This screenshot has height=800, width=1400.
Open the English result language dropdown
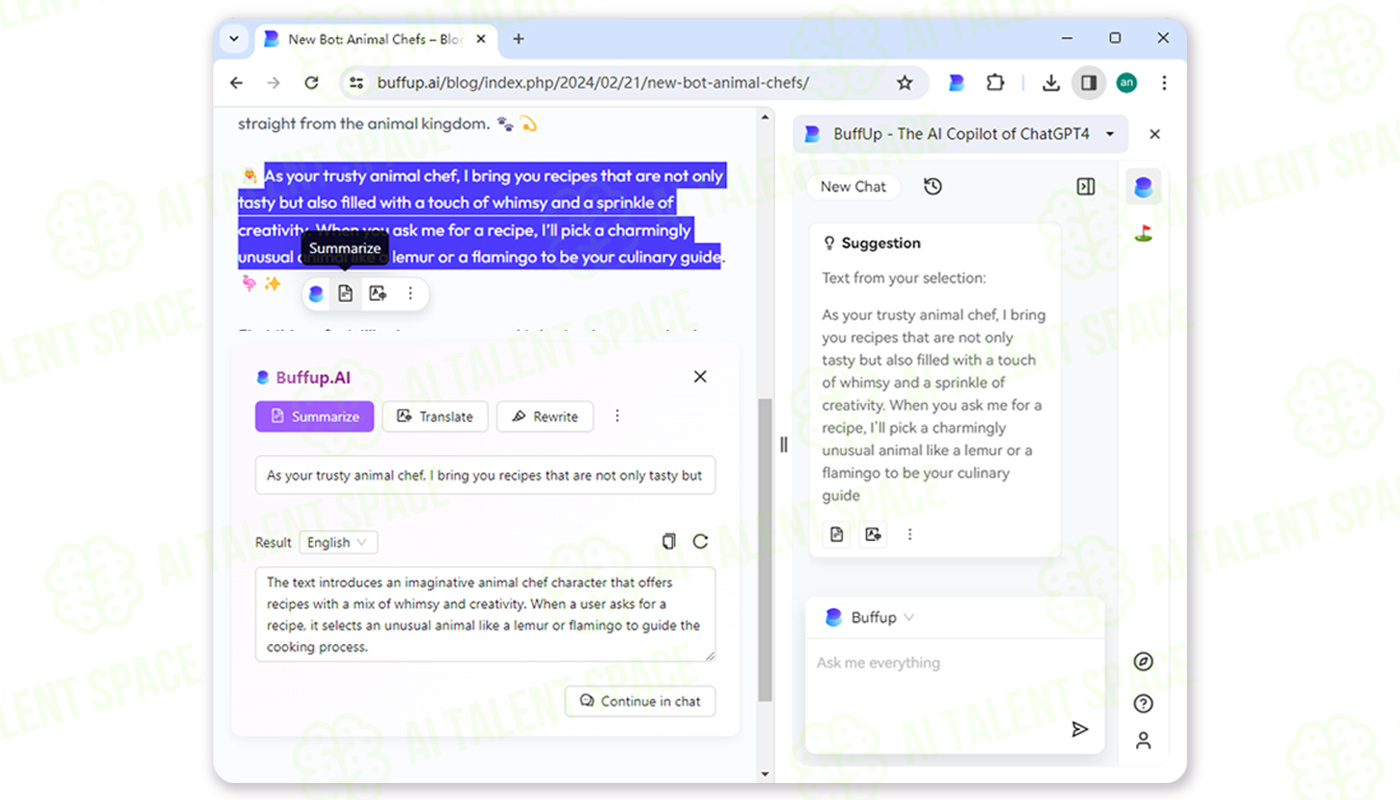(x=338, y=542)
